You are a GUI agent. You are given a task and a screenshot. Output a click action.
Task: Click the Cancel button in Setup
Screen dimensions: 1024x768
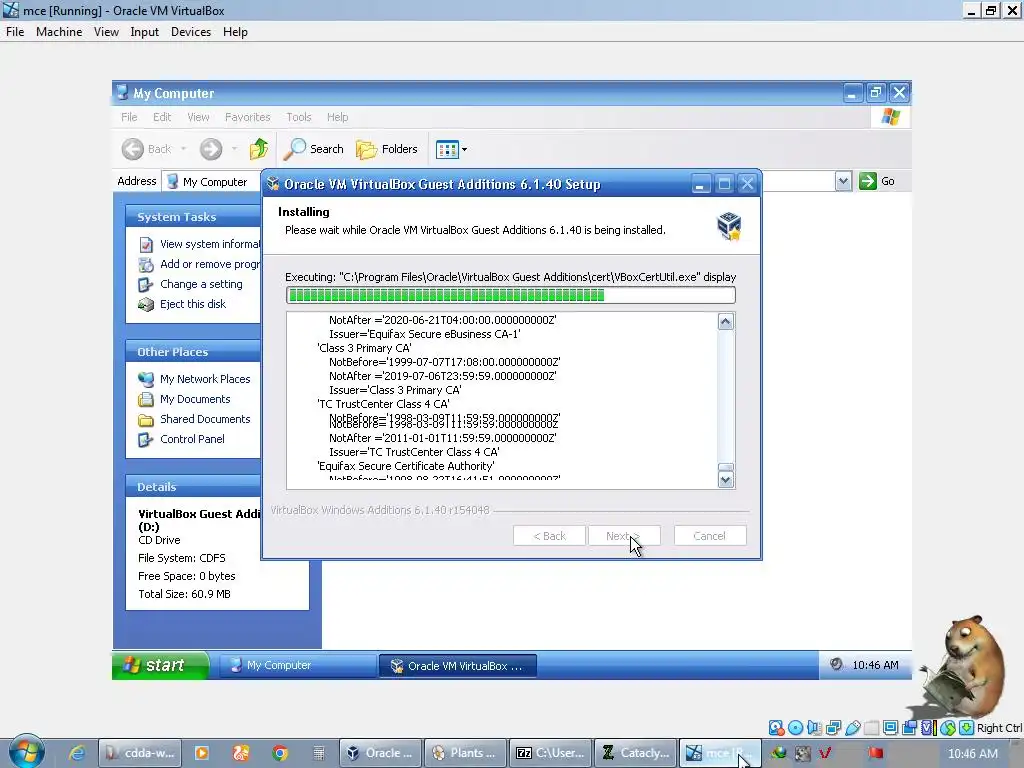tap(710, 536)
